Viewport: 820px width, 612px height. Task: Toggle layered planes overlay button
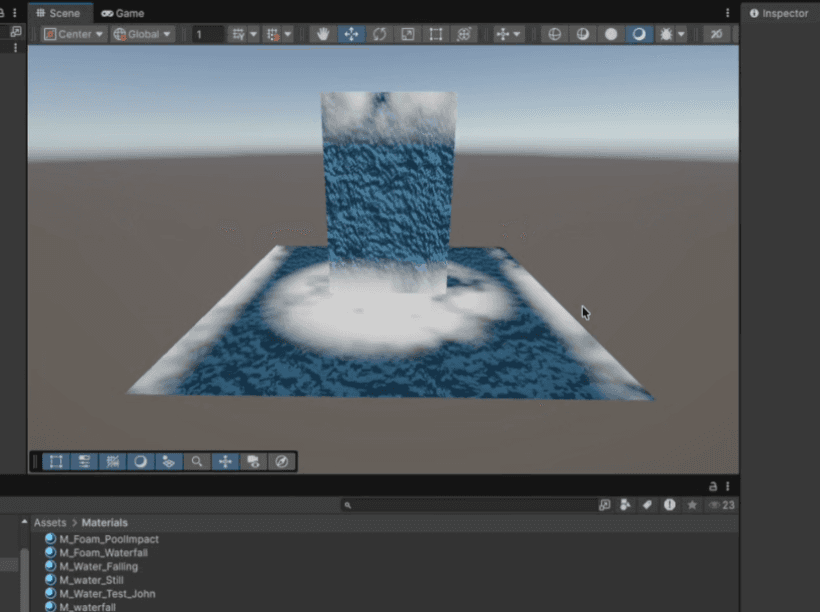(169, 461)
